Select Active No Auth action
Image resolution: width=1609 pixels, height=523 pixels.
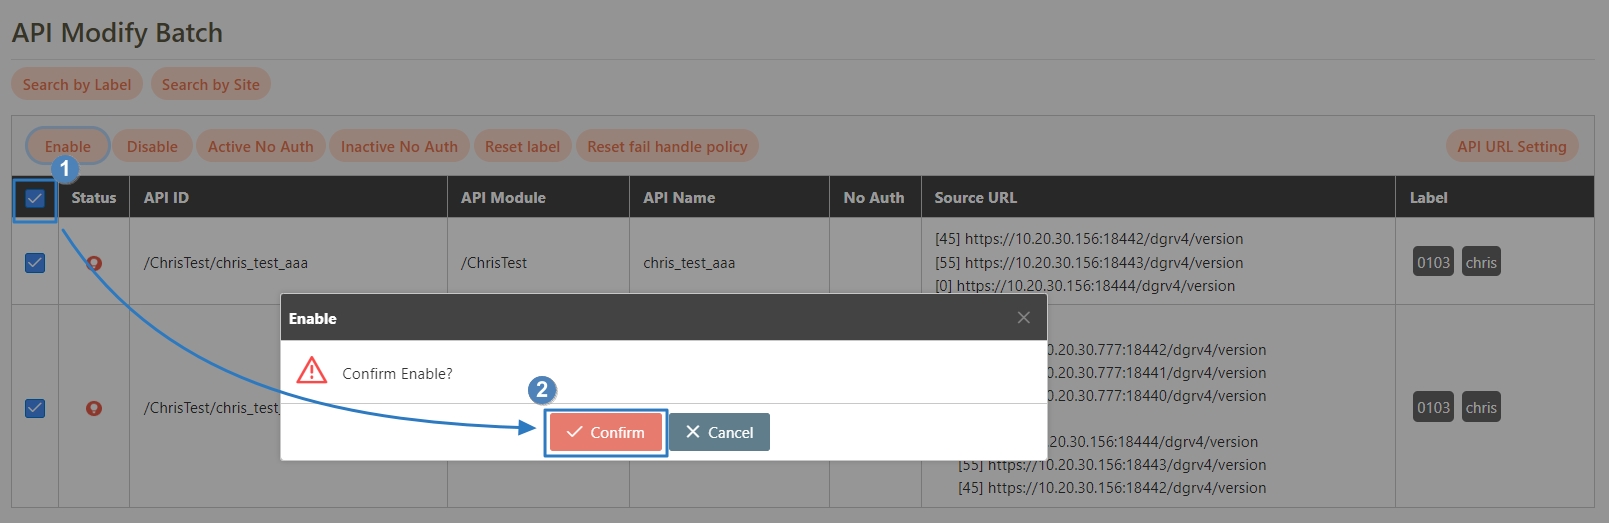pos(260,146)
